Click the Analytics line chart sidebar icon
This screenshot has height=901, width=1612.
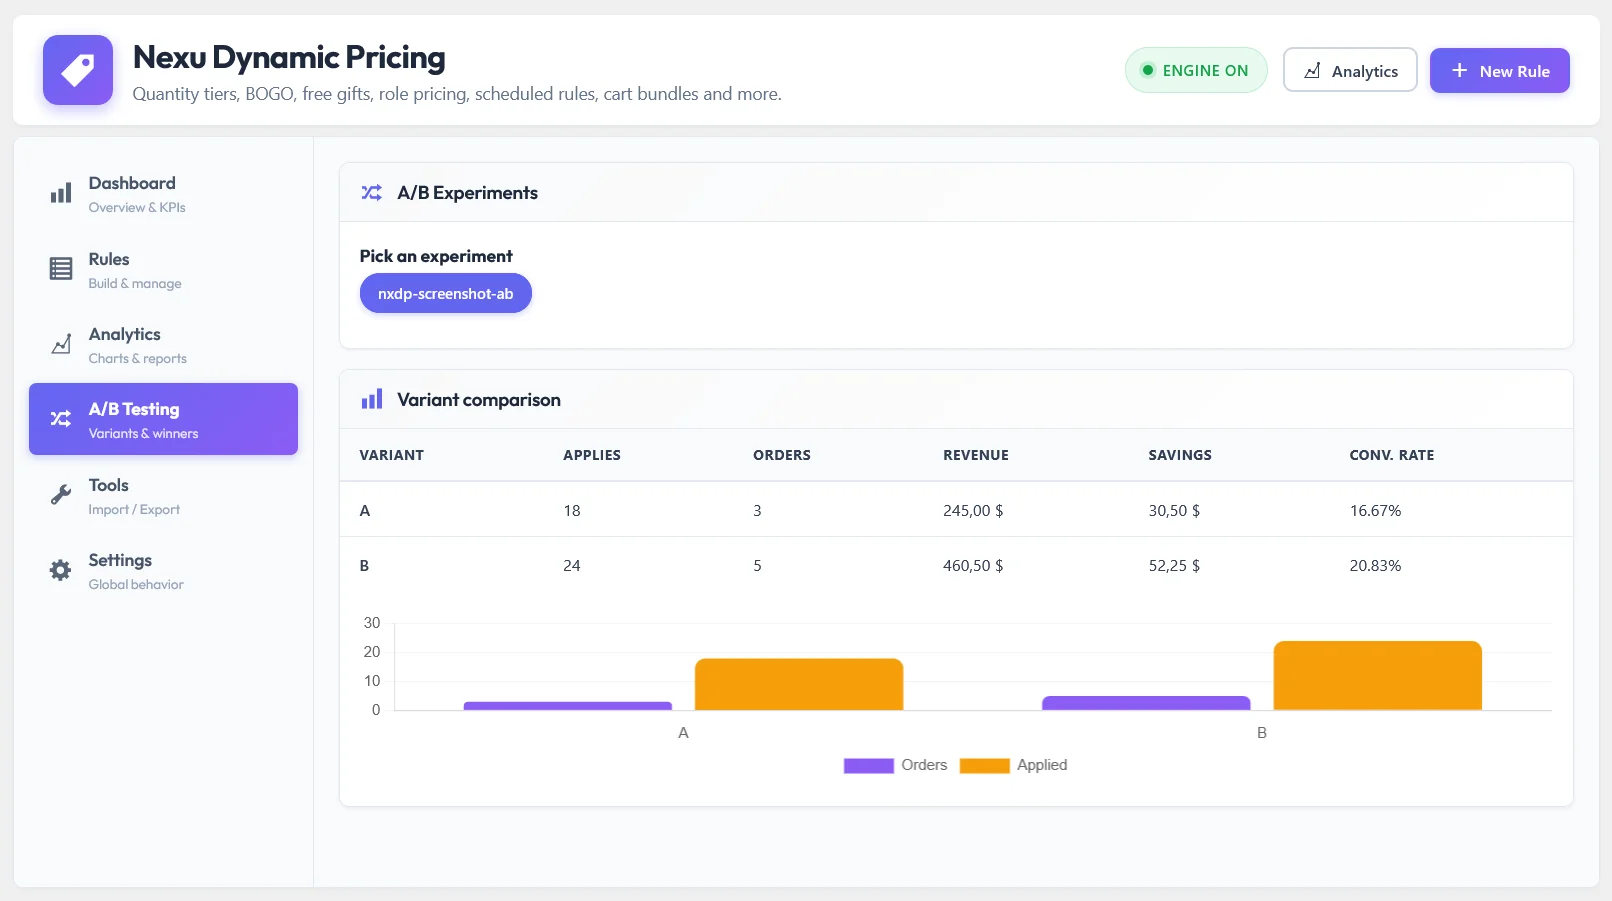tap(61, 344)
